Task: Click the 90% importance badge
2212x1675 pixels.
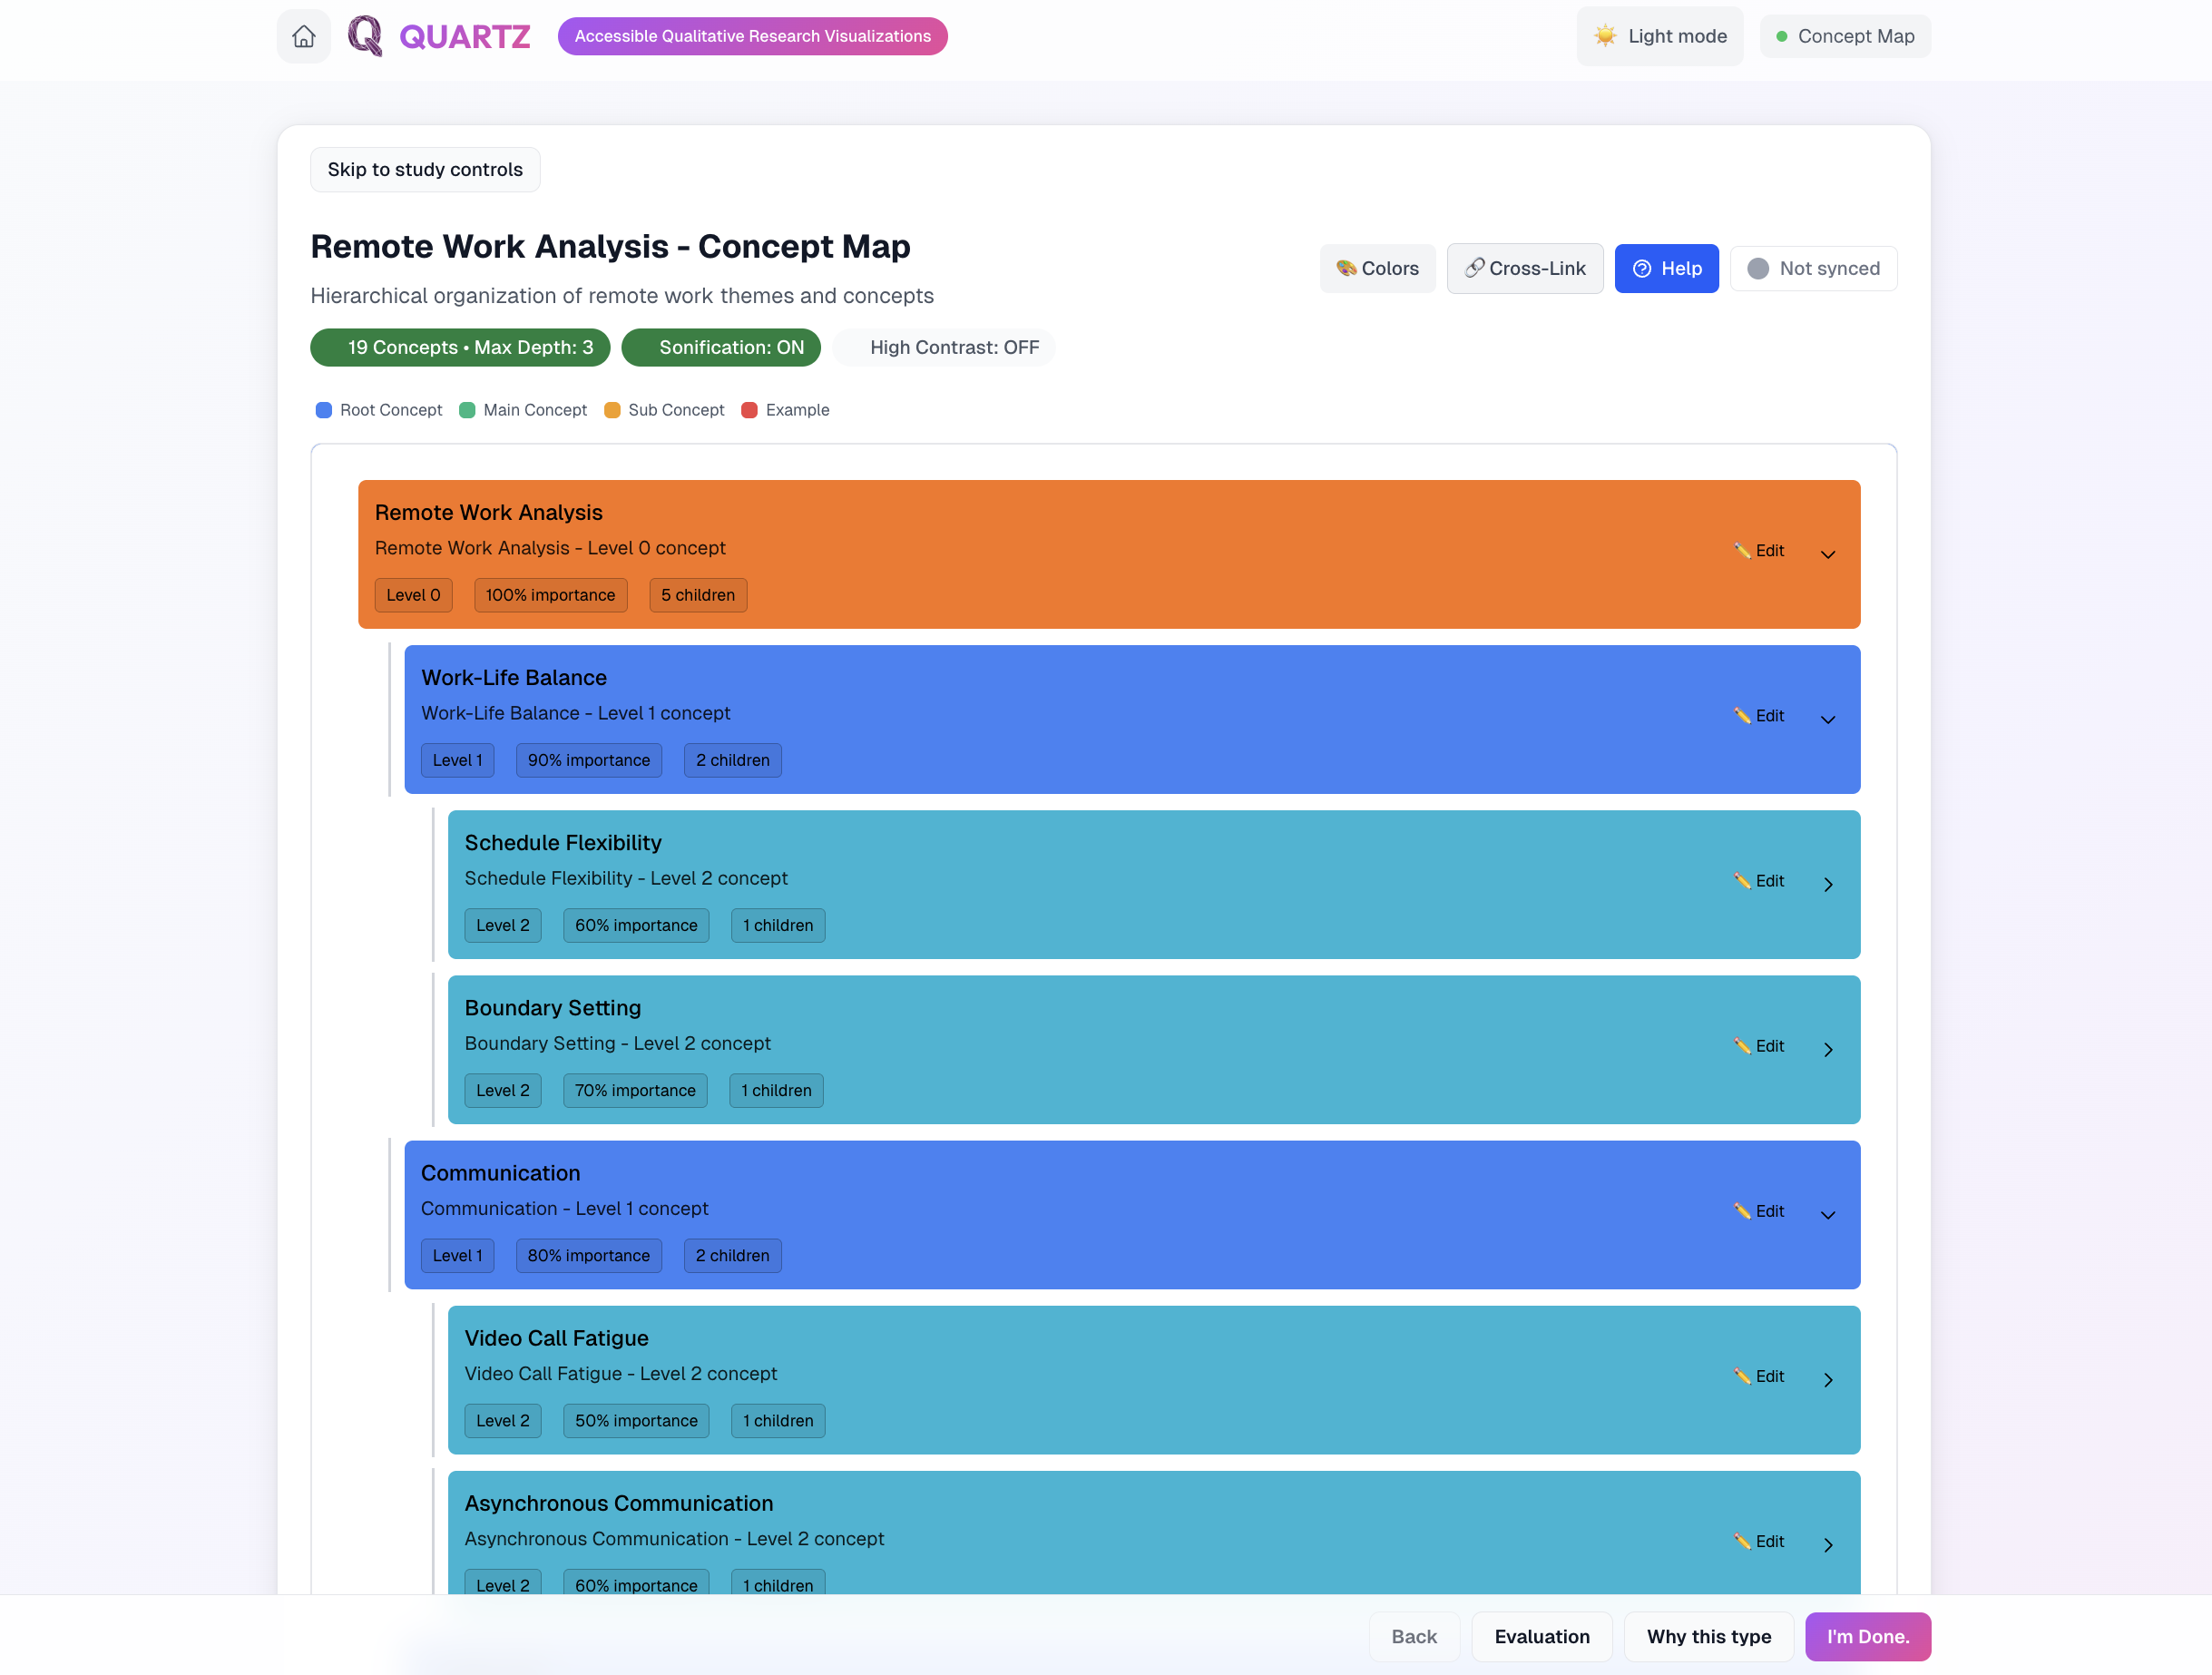Action: [588, 759]
